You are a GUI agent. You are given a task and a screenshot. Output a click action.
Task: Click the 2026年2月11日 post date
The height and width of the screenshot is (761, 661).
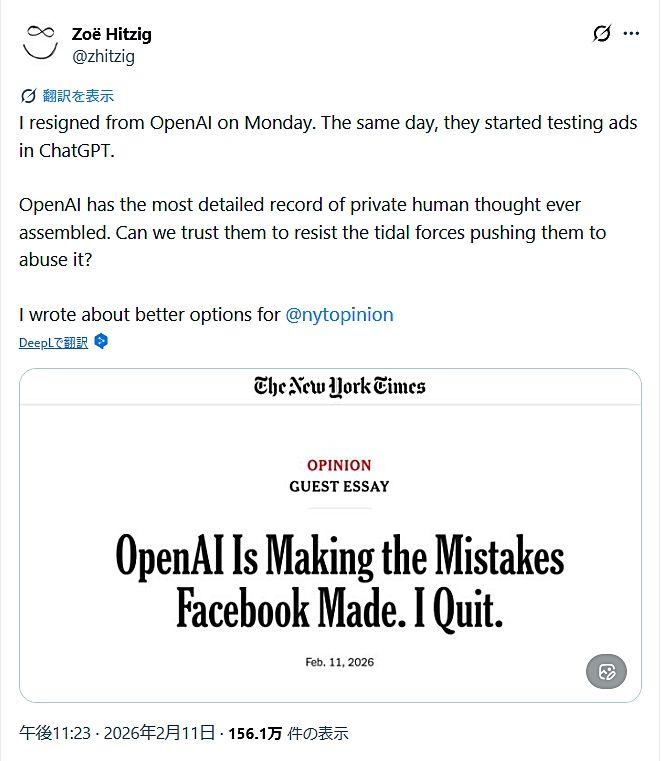pos(167,733)
